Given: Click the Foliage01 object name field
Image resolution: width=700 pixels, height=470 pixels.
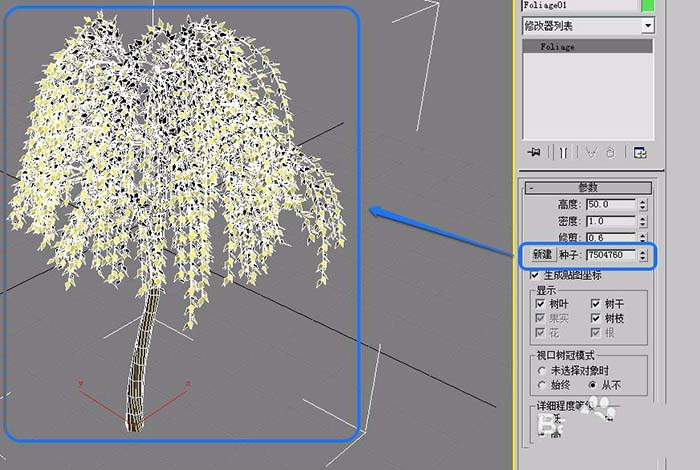Looking at the screenshot, I should (x=581, y=5).
